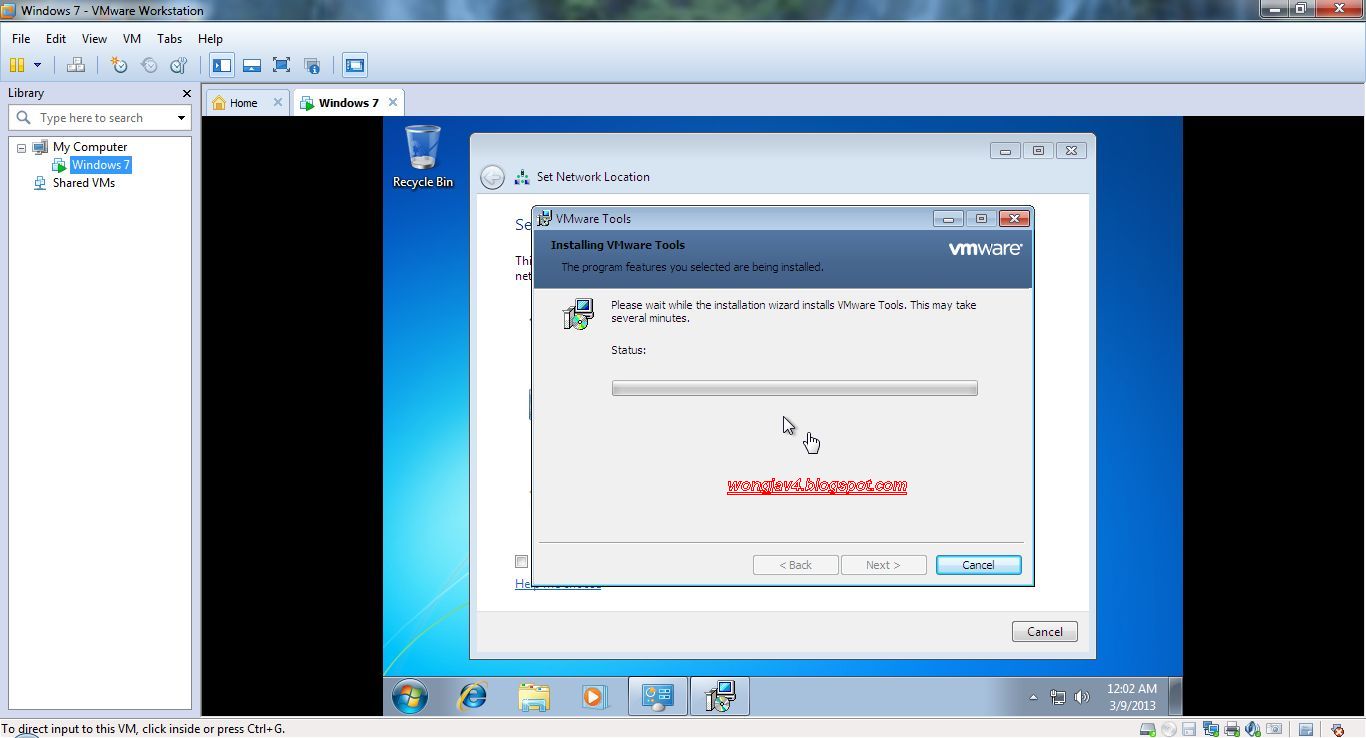The width and height of the screenshot is (1366, 738).
Task: Click the VMware Tools installation progress bar
Action: point(795,388)
